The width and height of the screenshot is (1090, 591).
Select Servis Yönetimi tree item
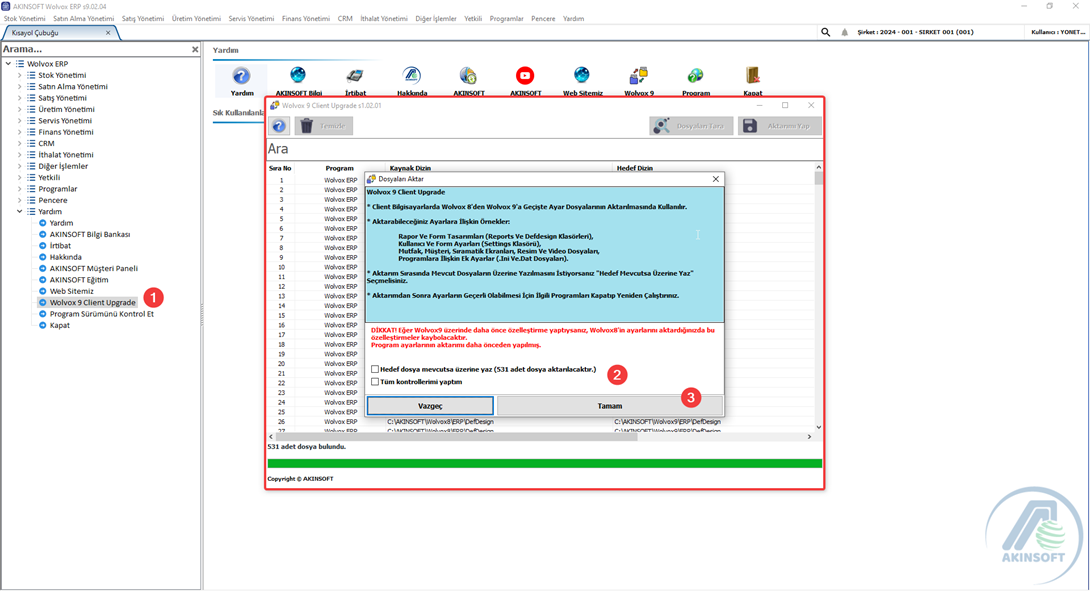pyautogui.click(x=65, y=120)
